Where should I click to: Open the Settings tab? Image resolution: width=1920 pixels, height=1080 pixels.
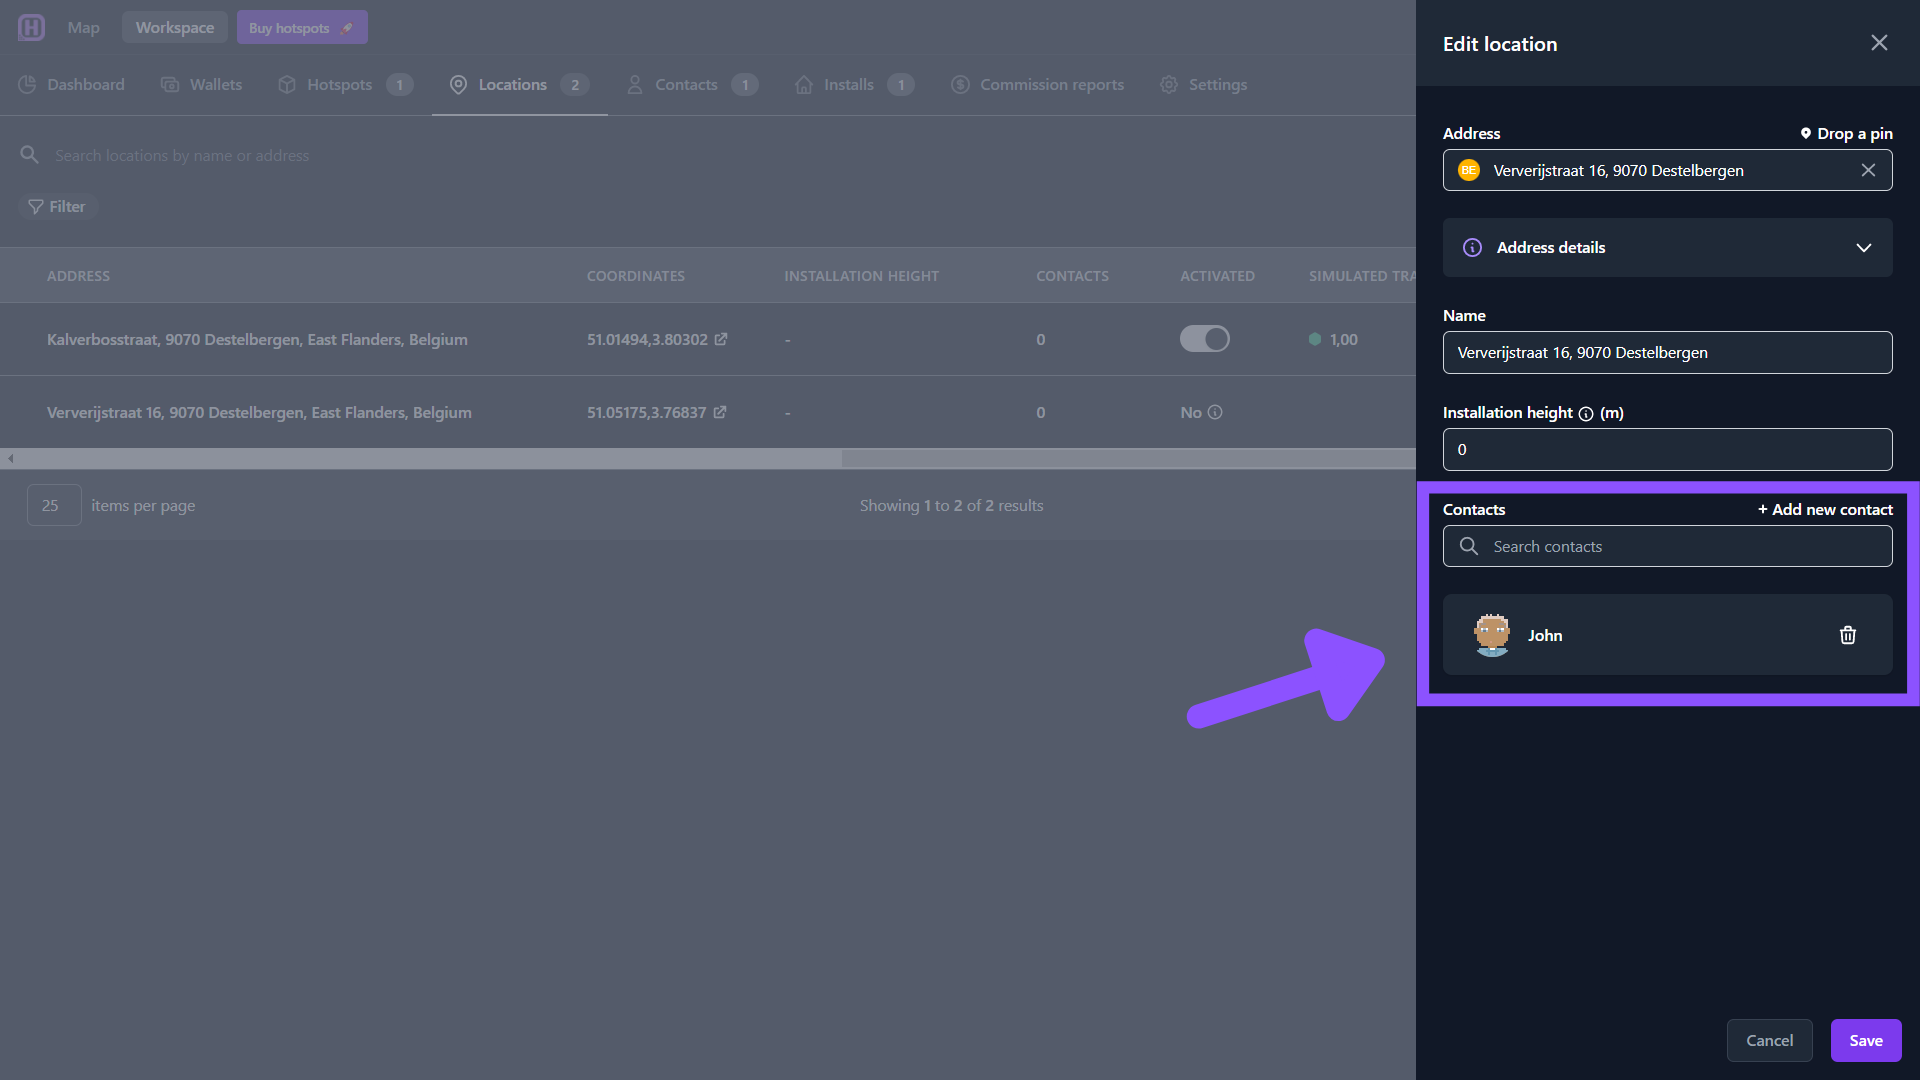(1204, 85)
